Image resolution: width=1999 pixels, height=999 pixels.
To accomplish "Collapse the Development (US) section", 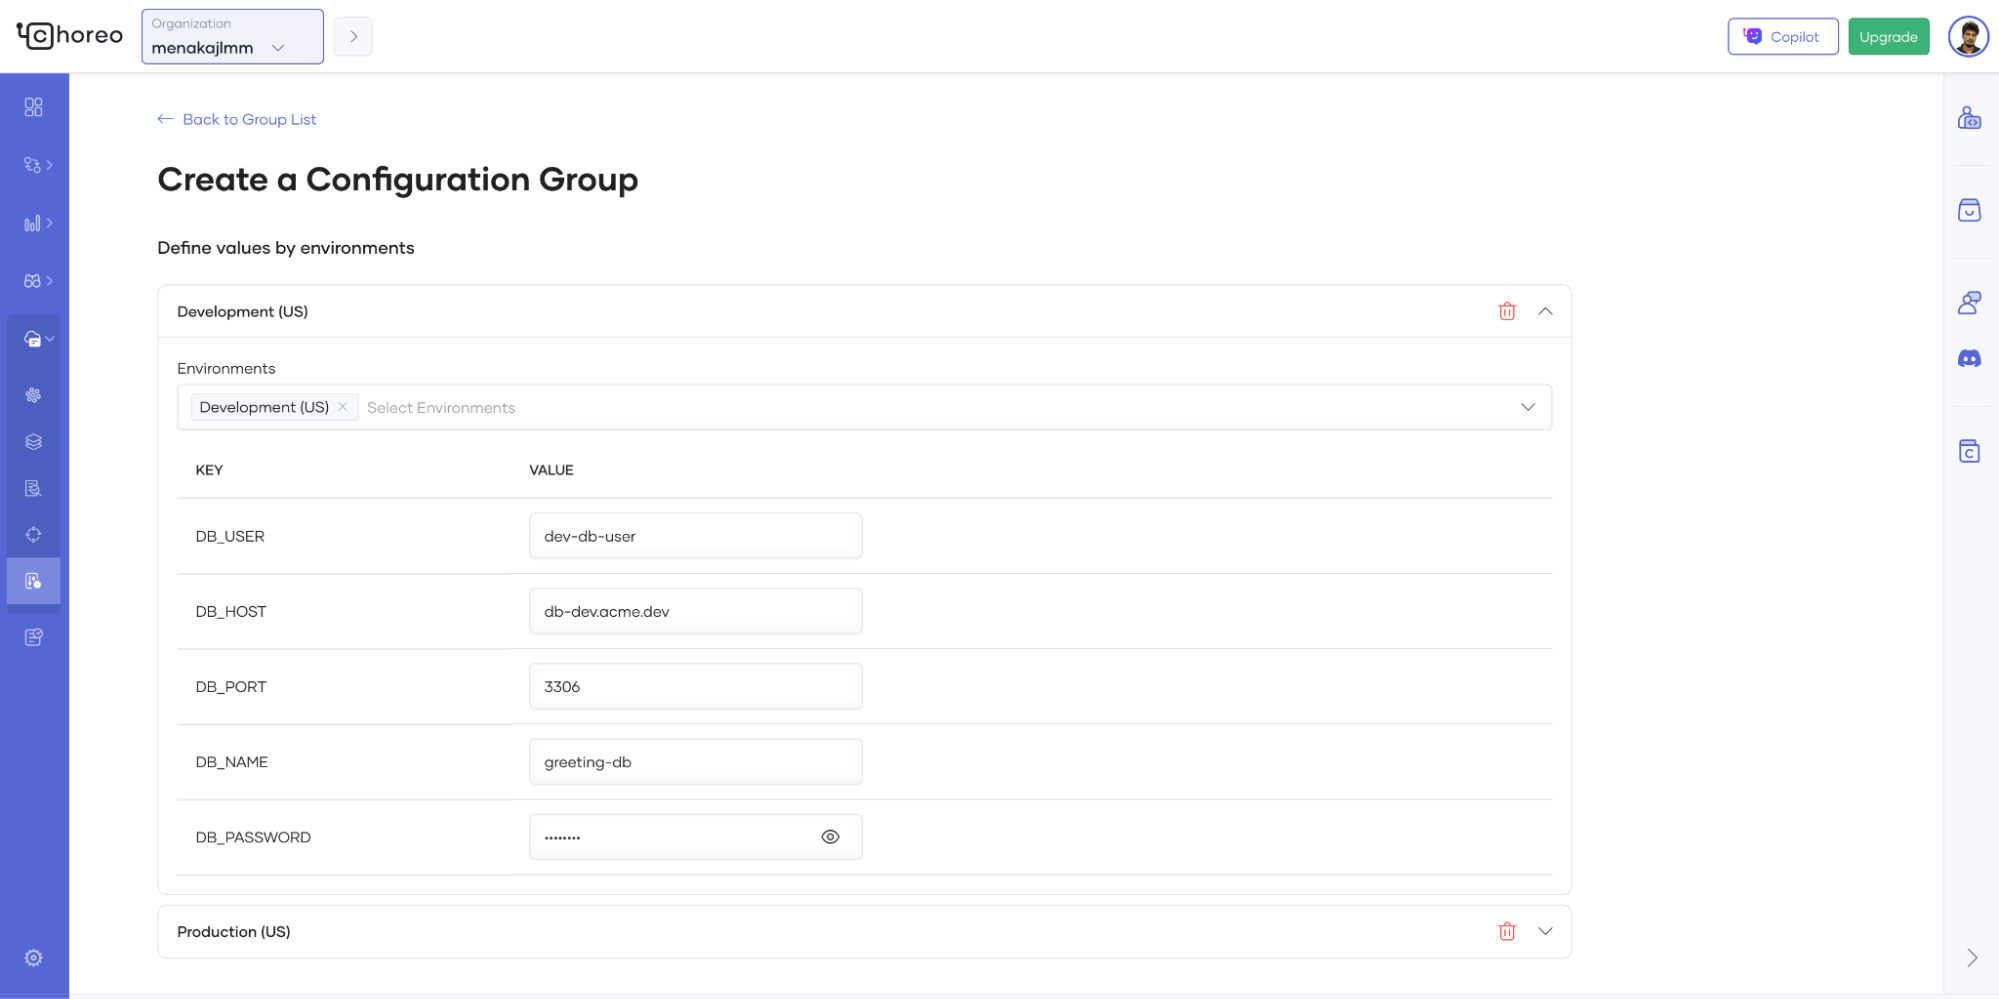I will [1544, 311].
